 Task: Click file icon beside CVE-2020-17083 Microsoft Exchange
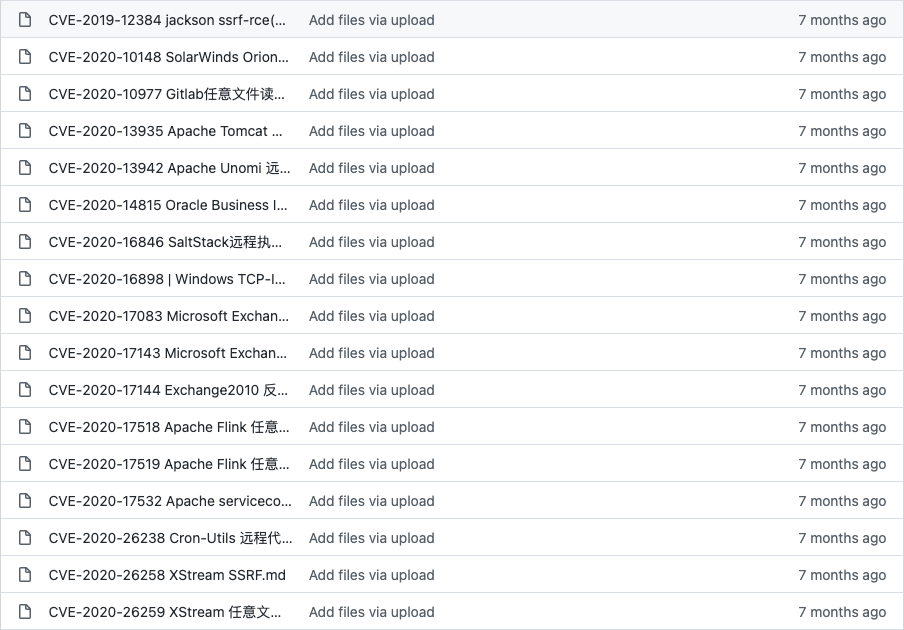tap(25, 316)
